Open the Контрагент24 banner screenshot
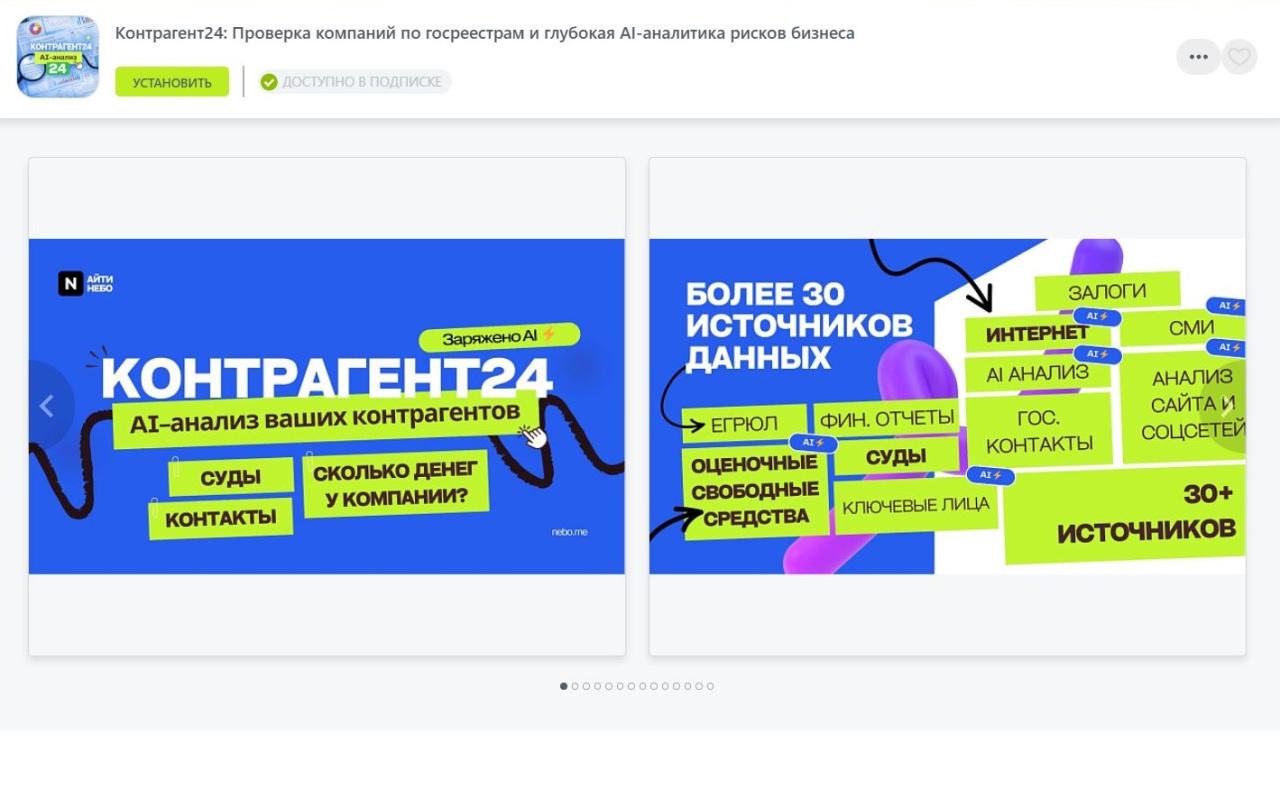This screenshot has width=1280, height=789. (327, 406)
